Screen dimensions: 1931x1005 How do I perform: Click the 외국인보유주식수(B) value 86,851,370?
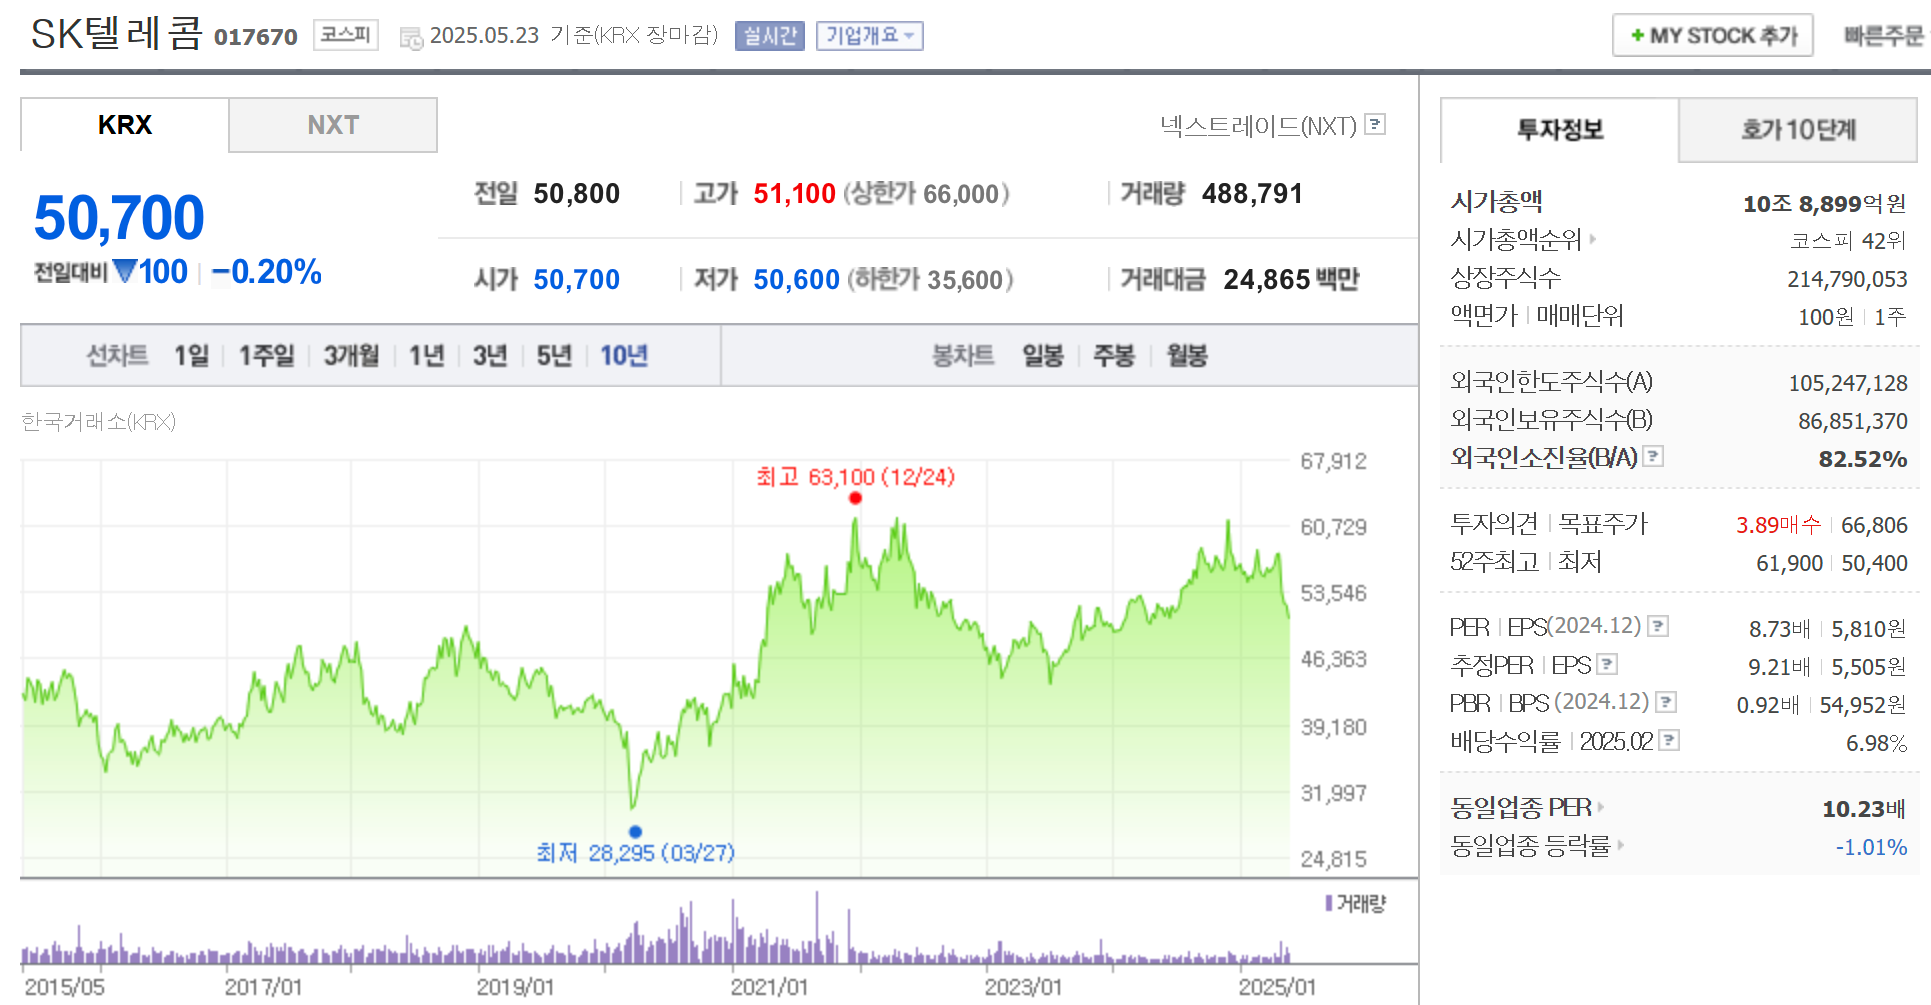[x=1853, y=422]
